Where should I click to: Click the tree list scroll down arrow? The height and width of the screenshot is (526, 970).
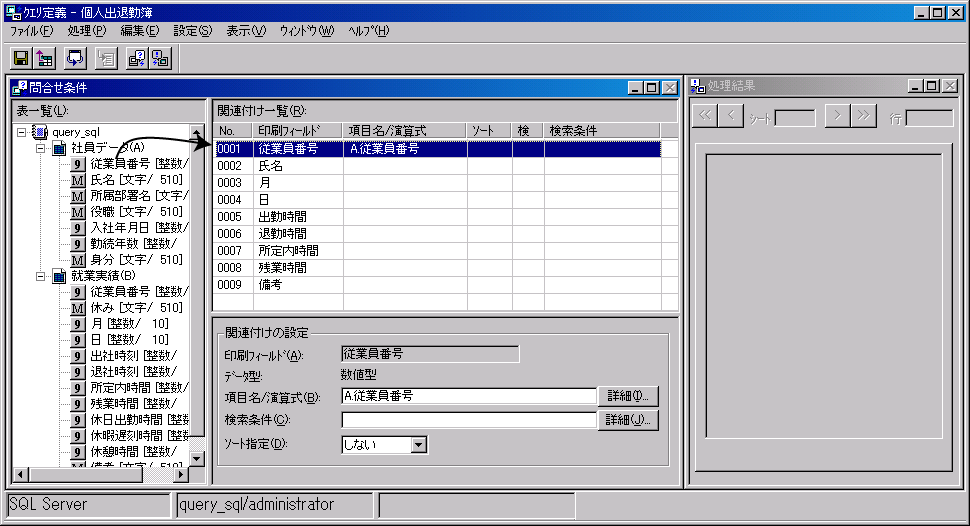[197, 458]
